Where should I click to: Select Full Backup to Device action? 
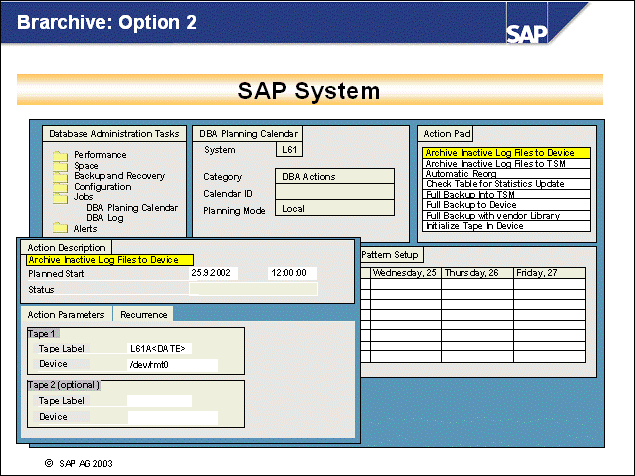pyautogui.click(x=471, y=205)
